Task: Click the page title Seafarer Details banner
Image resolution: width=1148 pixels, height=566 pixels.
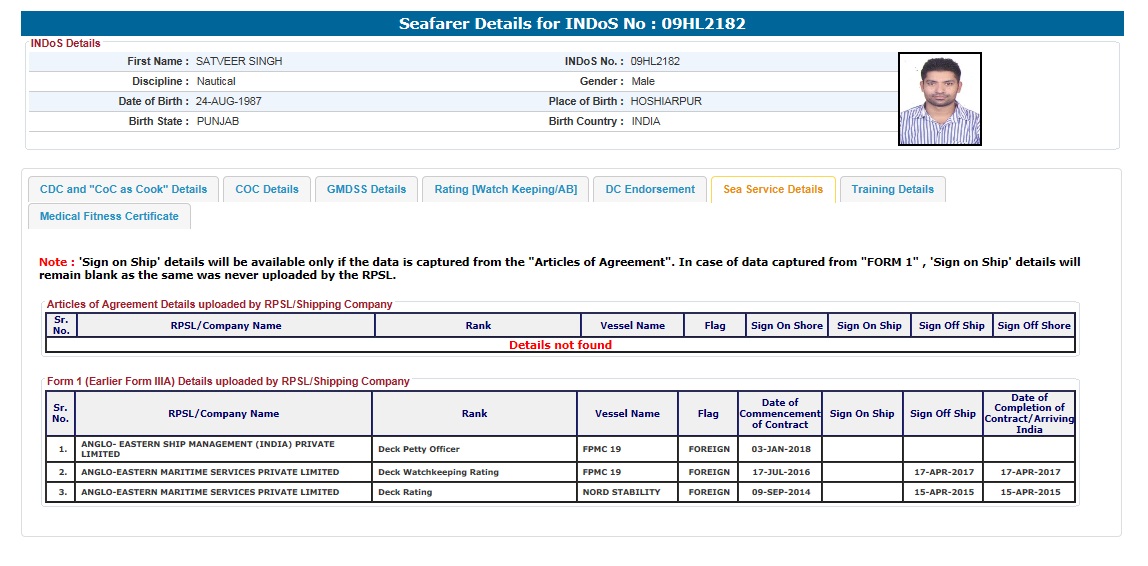Action: tap(572, 23)
